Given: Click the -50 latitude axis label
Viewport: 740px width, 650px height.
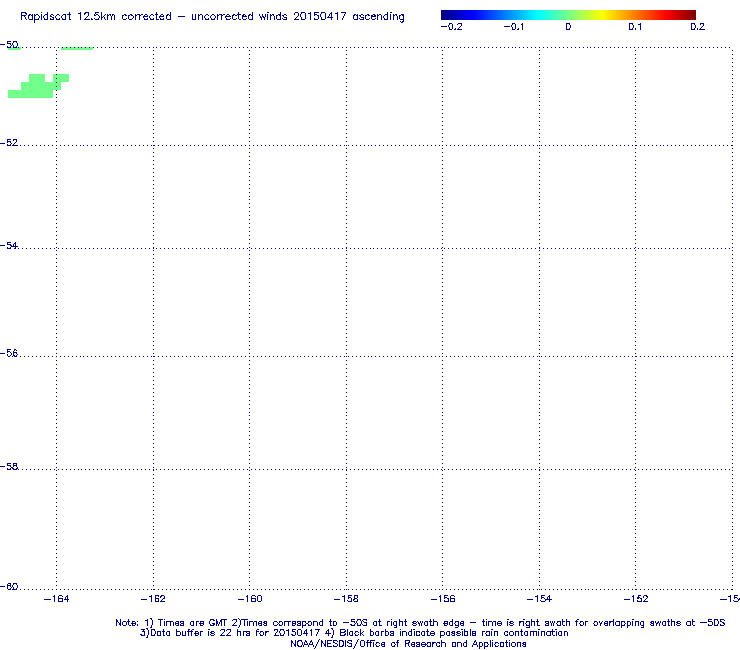Looking at the screenshot, I should (x=9, y=45).
